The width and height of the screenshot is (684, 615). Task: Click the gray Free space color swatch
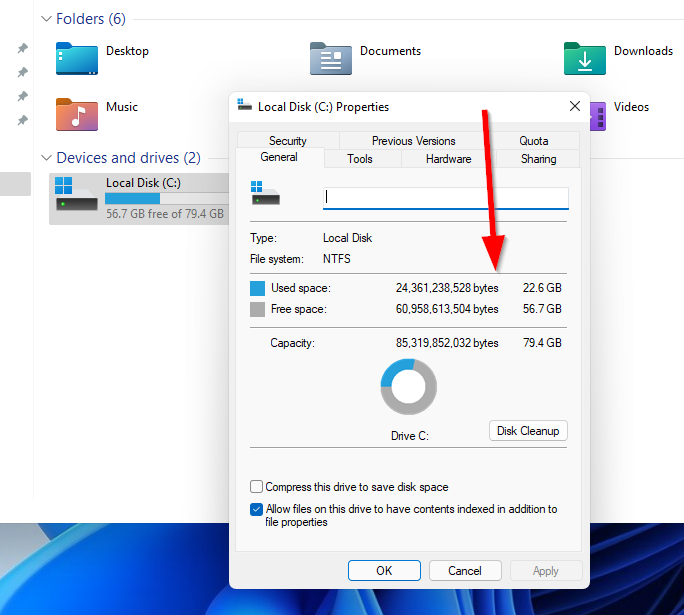(x=257, y=309)
